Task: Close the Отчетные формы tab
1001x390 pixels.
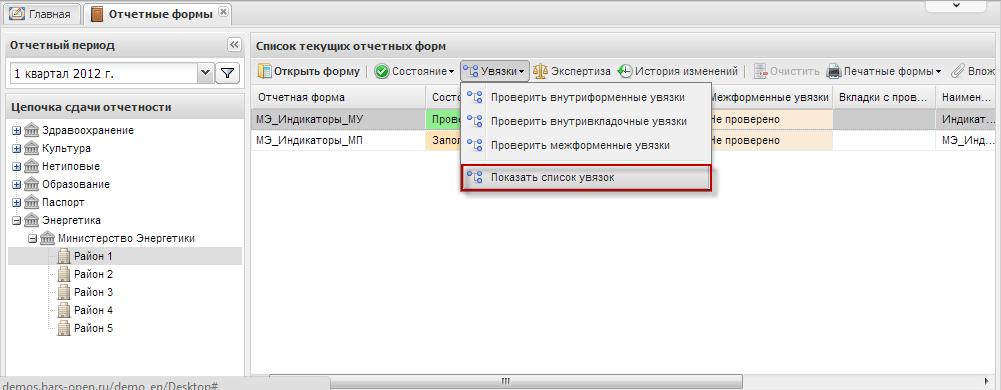Action: point(222,11)
